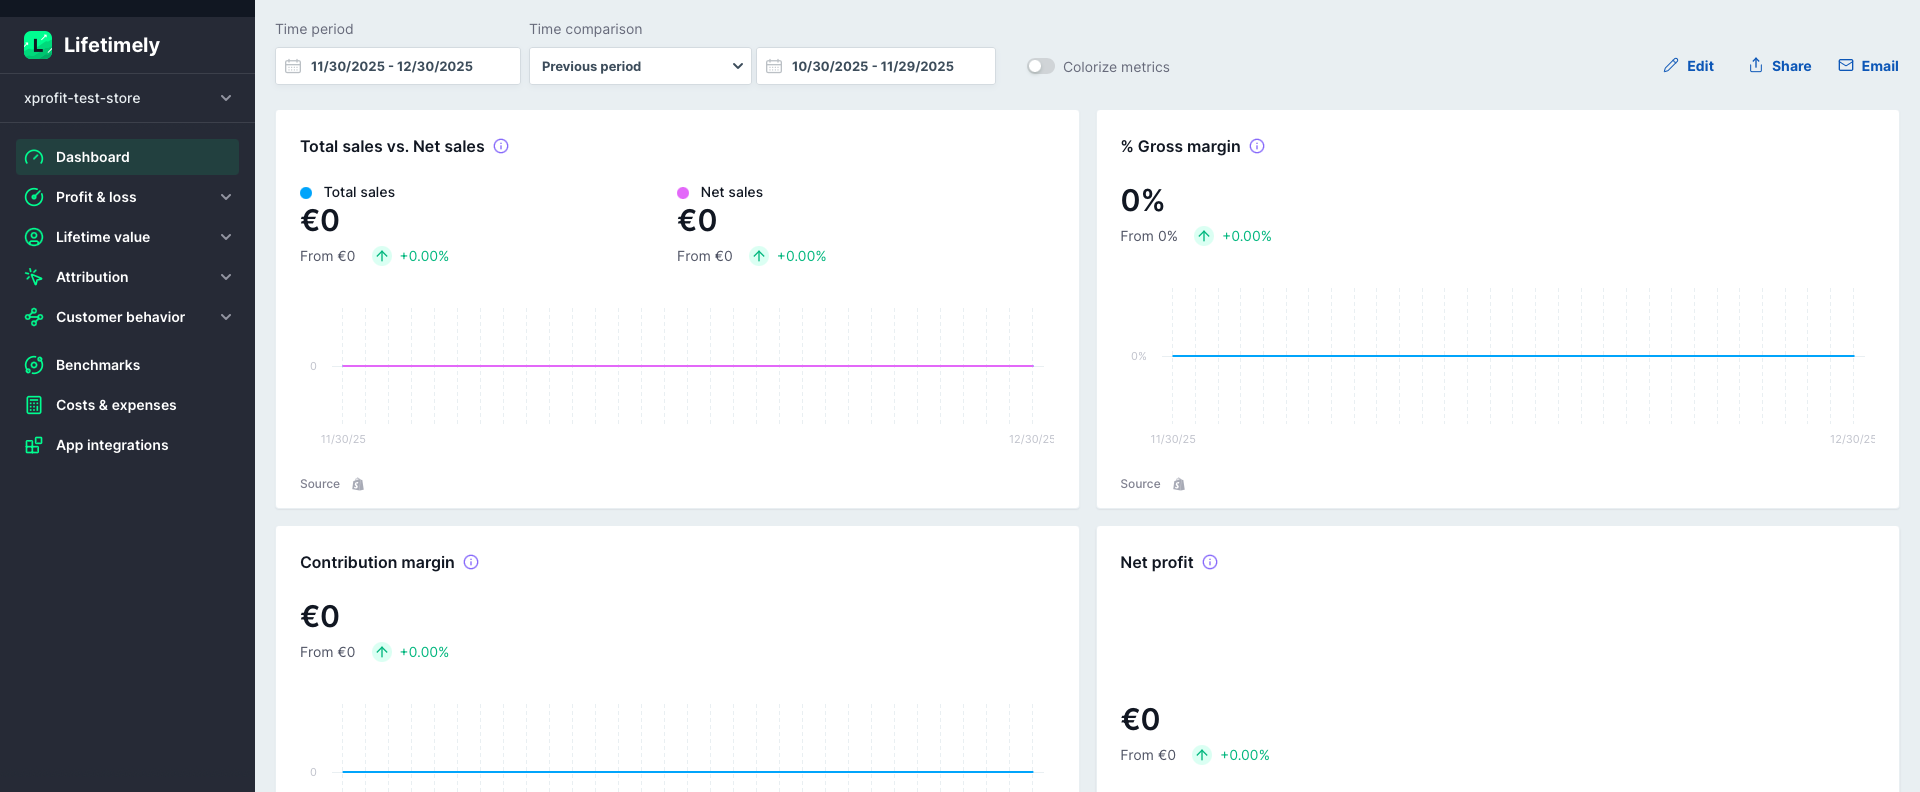Click info icon beside % Gross margin

[x=1257, y=146]
